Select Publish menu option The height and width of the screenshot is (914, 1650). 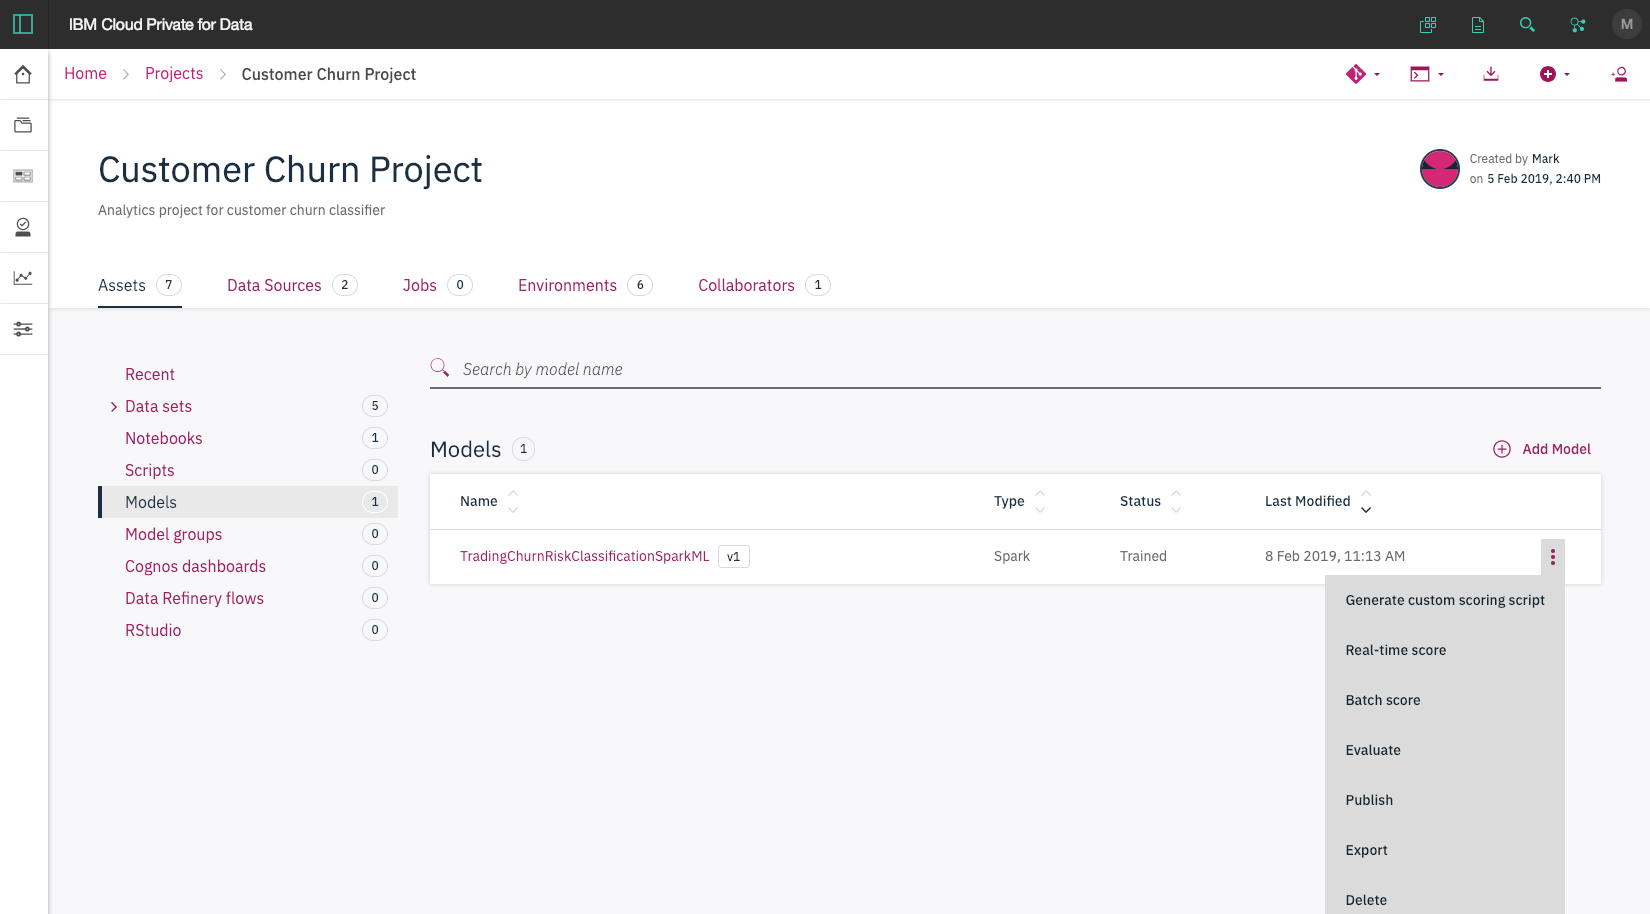point(1445,800)
